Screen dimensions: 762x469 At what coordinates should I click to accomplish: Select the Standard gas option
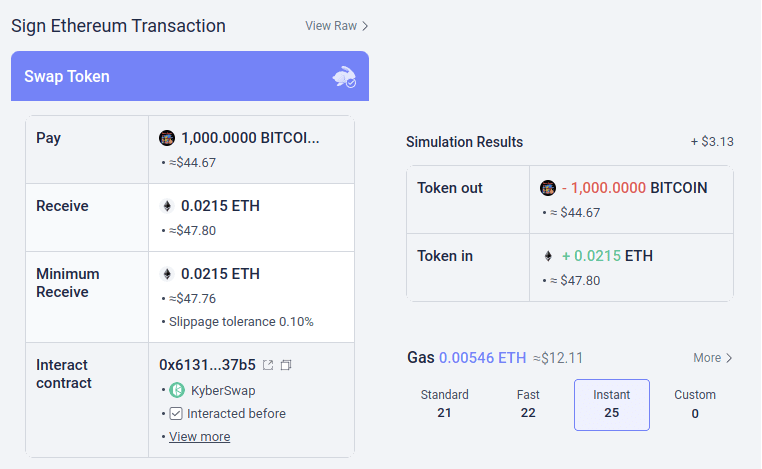point(445,404)
